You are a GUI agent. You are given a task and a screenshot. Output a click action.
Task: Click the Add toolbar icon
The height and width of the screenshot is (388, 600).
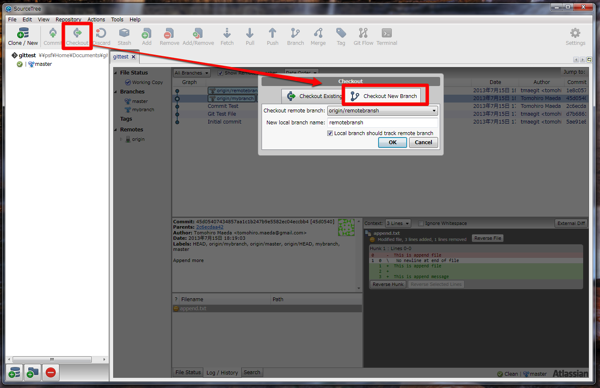147,36
